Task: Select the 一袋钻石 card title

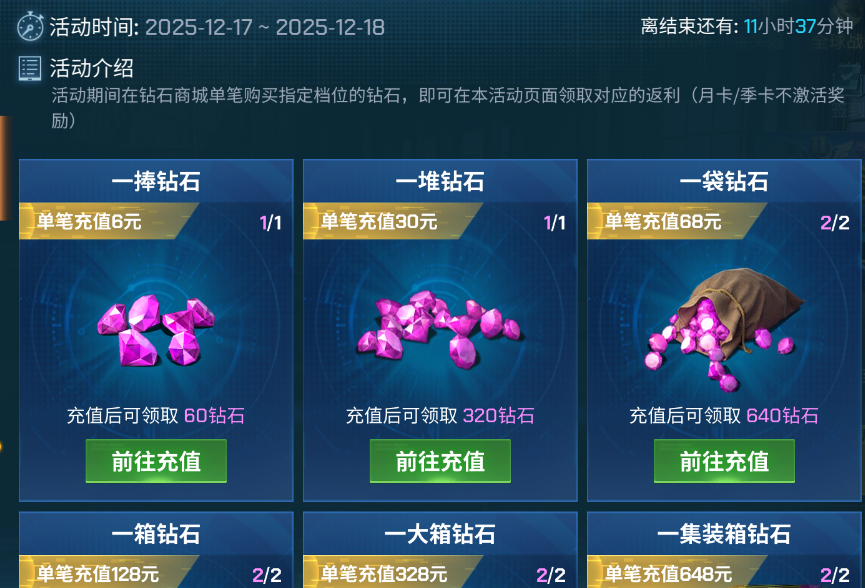Action: 724,181
